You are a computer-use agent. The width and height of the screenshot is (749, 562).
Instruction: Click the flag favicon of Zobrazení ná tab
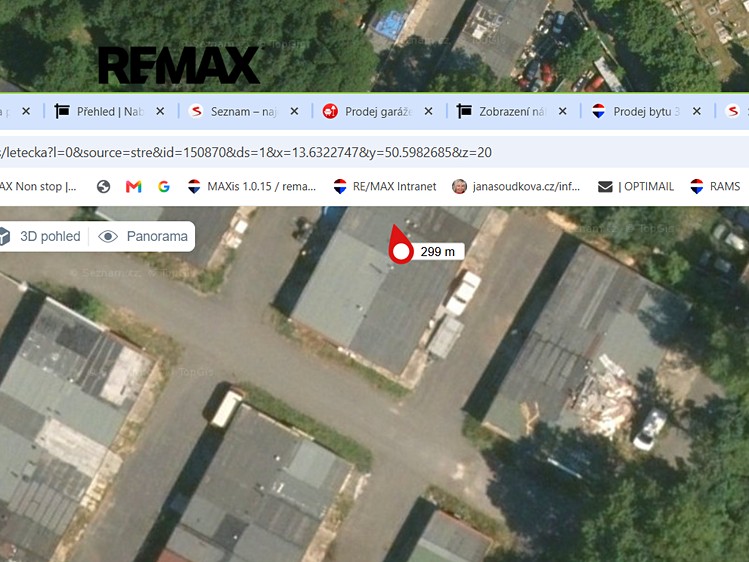[464, 111]
